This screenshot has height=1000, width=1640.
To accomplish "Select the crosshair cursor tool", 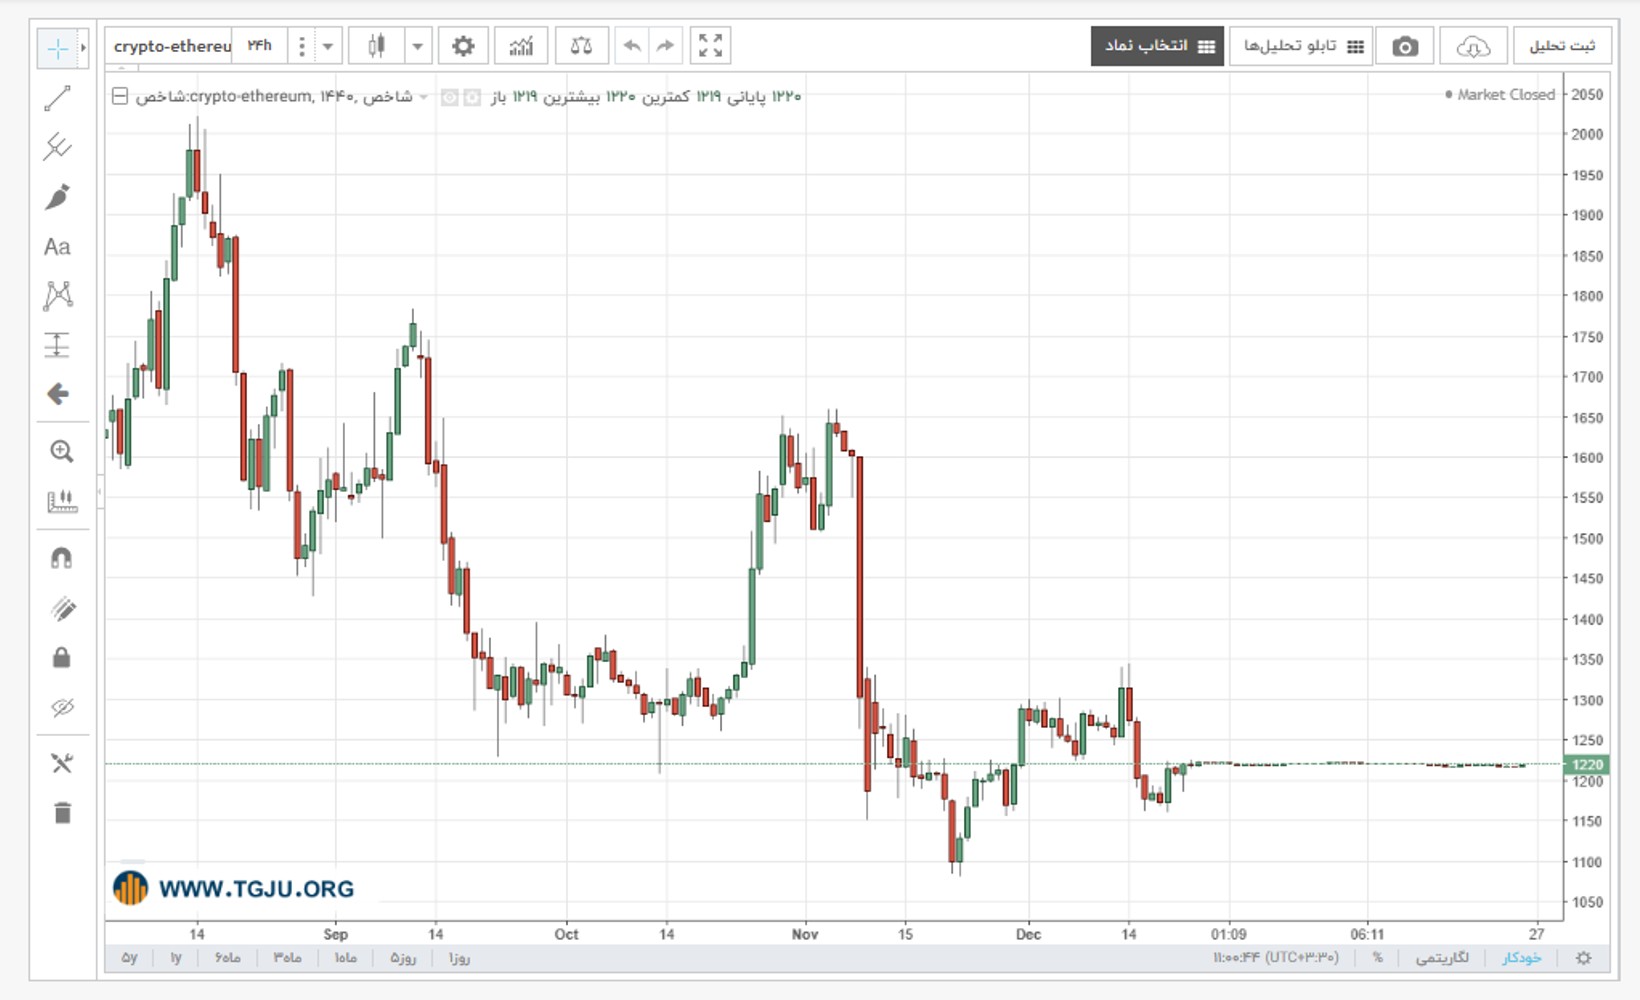I will 57,48.
